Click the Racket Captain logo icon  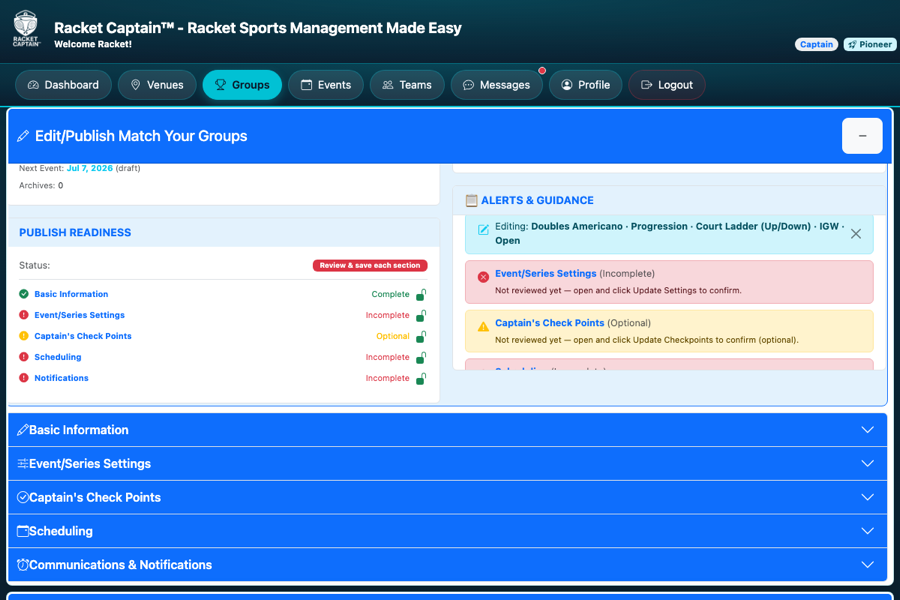tap(26, 28)
